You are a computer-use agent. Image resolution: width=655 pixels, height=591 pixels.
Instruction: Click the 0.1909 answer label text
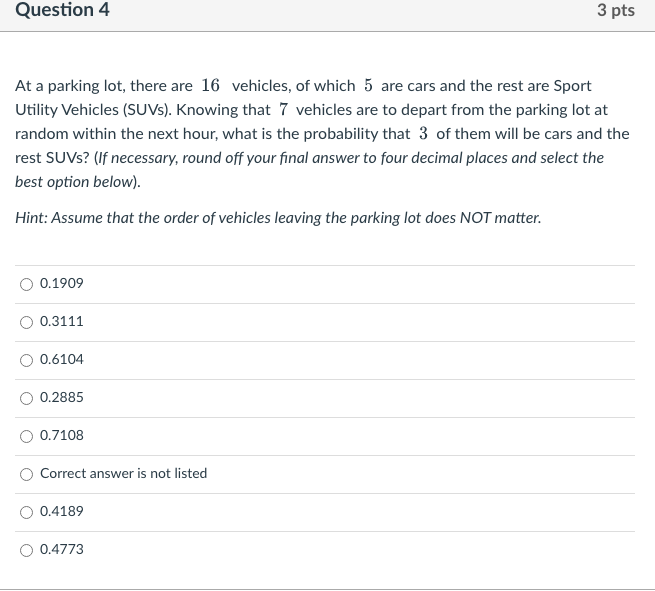coord(62,283)
